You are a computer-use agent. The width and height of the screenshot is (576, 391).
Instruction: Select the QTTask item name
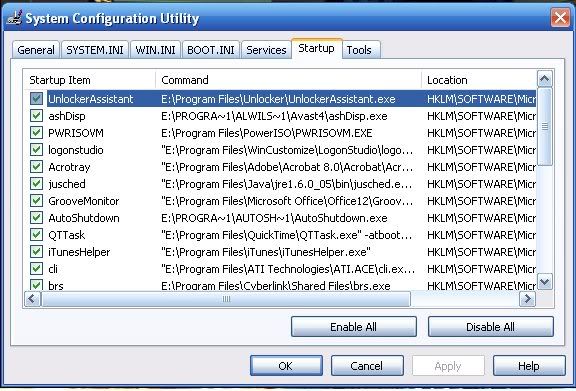66,235
